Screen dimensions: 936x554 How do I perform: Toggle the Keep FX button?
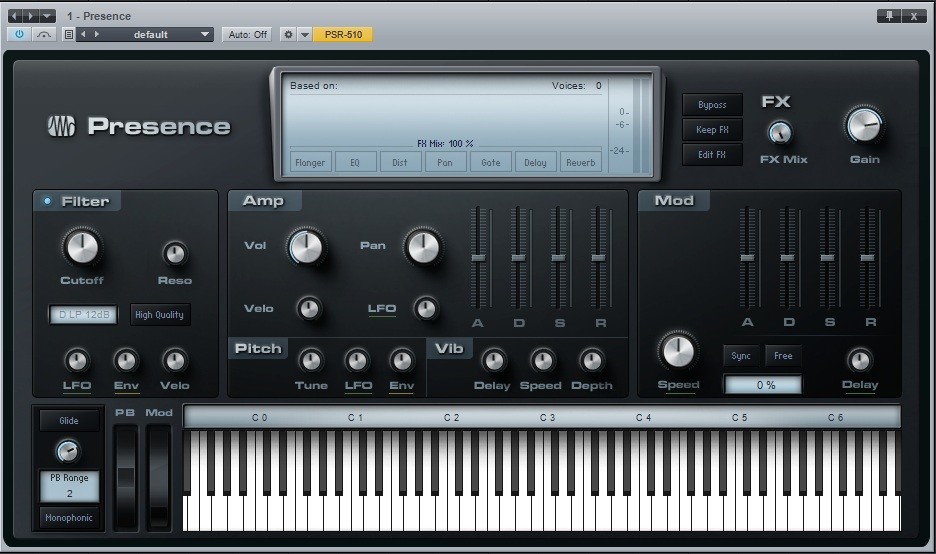(712, 130)
